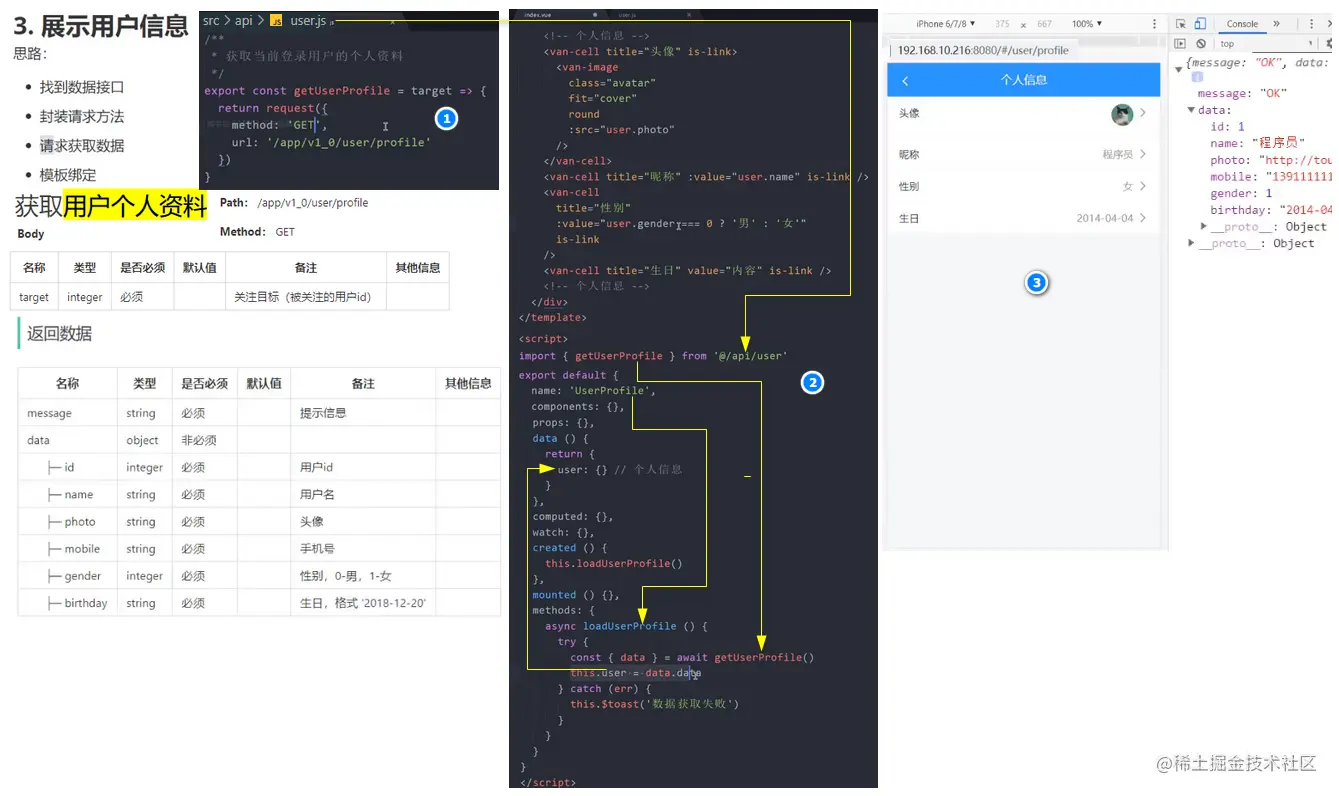Switch to the Console tab
Viewport: 1339px width, 796px height.
(1242, 24)
